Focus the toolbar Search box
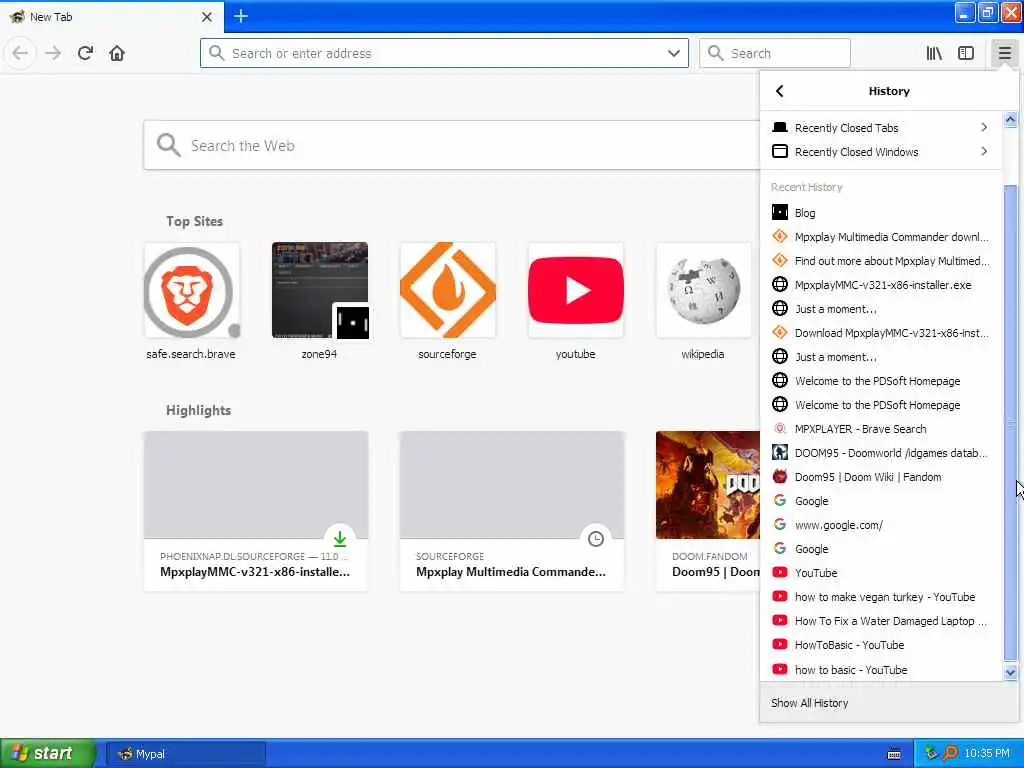Image resolution: width=1024 pixels, height=768 pixels. 775,53
